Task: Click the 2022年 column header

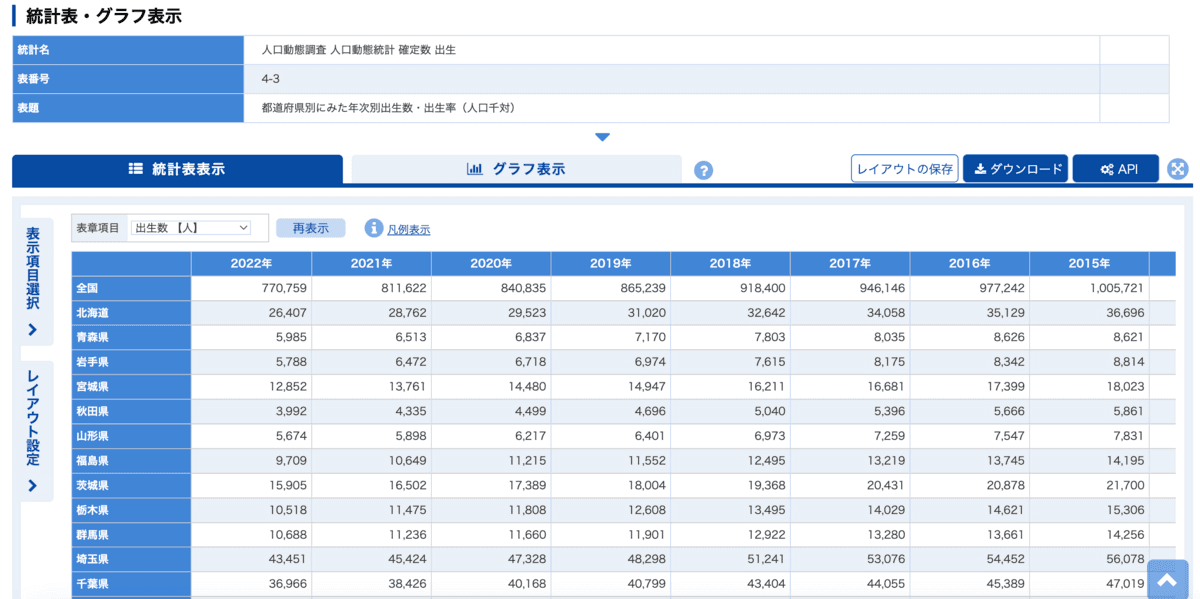Action: [x=251, y=263]
